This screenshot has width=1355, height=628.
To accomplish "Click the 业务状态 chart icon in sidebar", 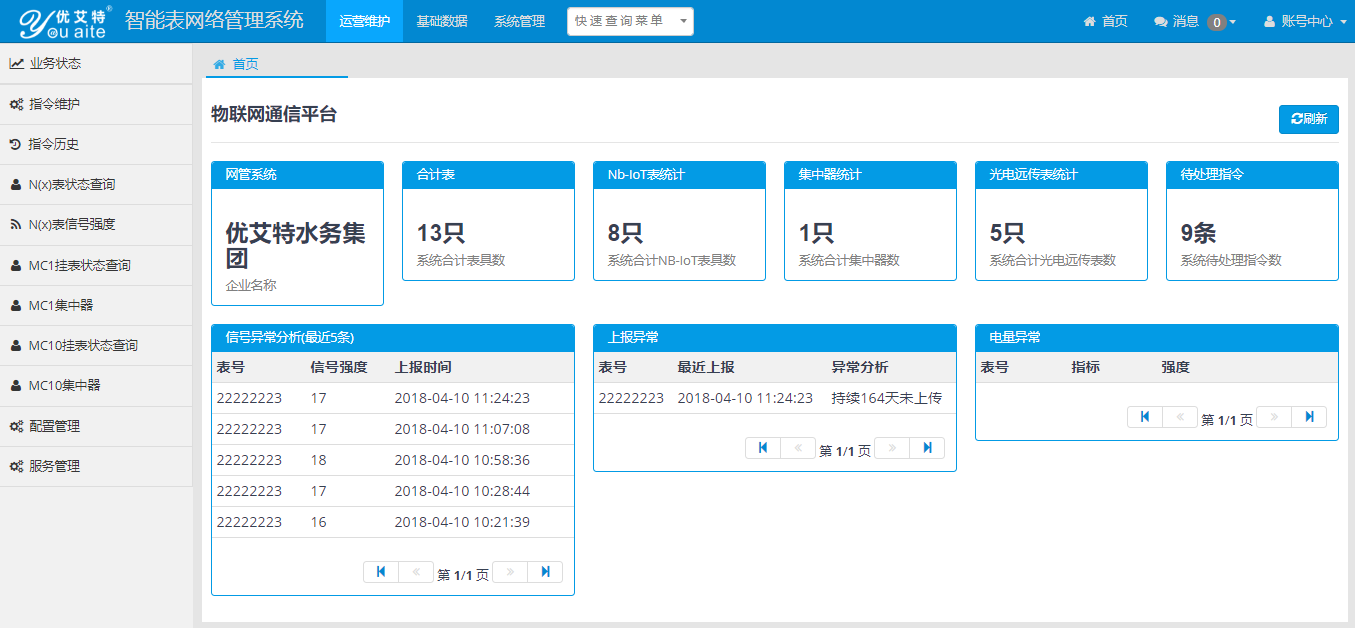I will point(17,64).
